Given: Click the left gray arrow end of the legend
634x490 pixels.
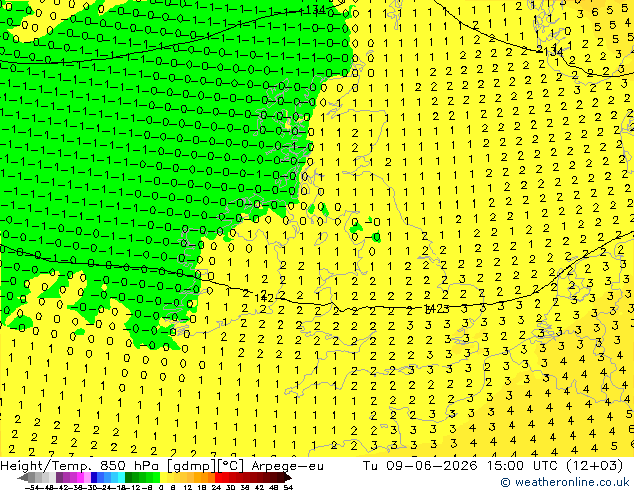Looking at the screenshot, I should click(22, 478).
